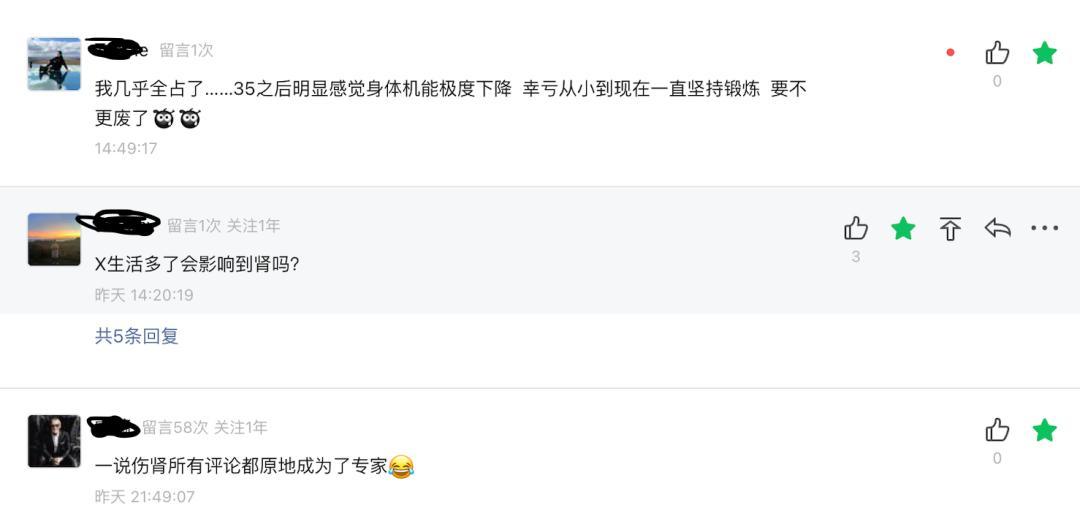This screenshot has width=1080, height=516.
Task: Open more options for highlighted comment
Action: 1044,229
